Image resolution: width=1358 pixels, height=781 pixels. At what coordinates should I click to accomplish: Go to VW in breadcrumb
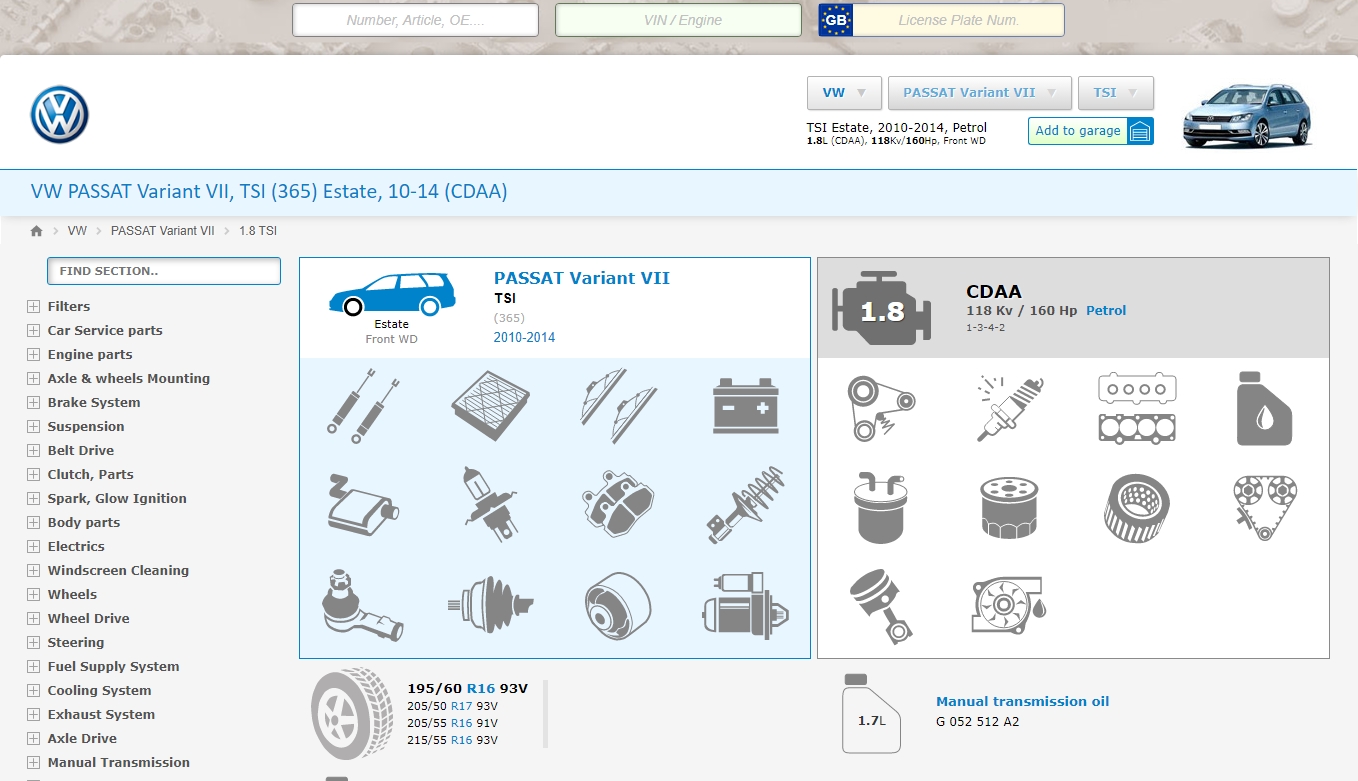click(77, 231)
